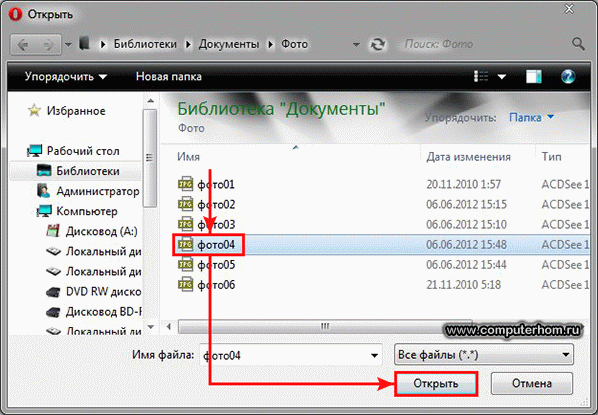The image size is (598, 415).
Task: Expand the Имя файла combo box arrow
Action: [375, 355]
